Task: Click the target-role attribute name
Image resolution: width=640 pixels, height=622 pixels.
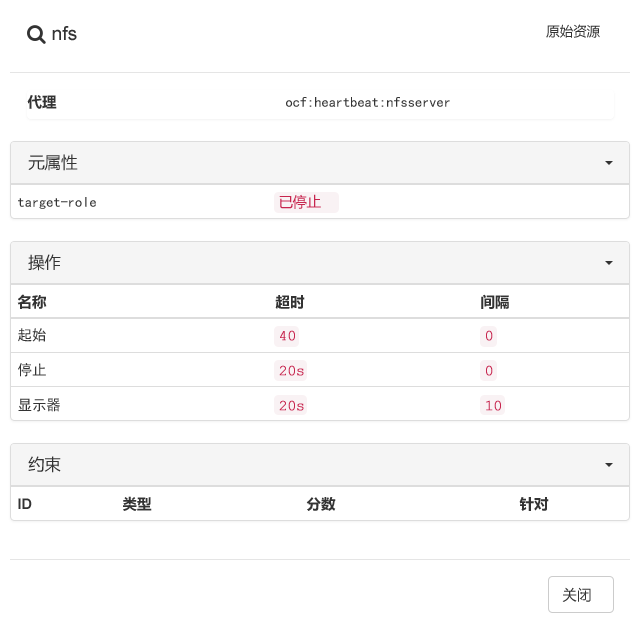Action: coord(57,202)
